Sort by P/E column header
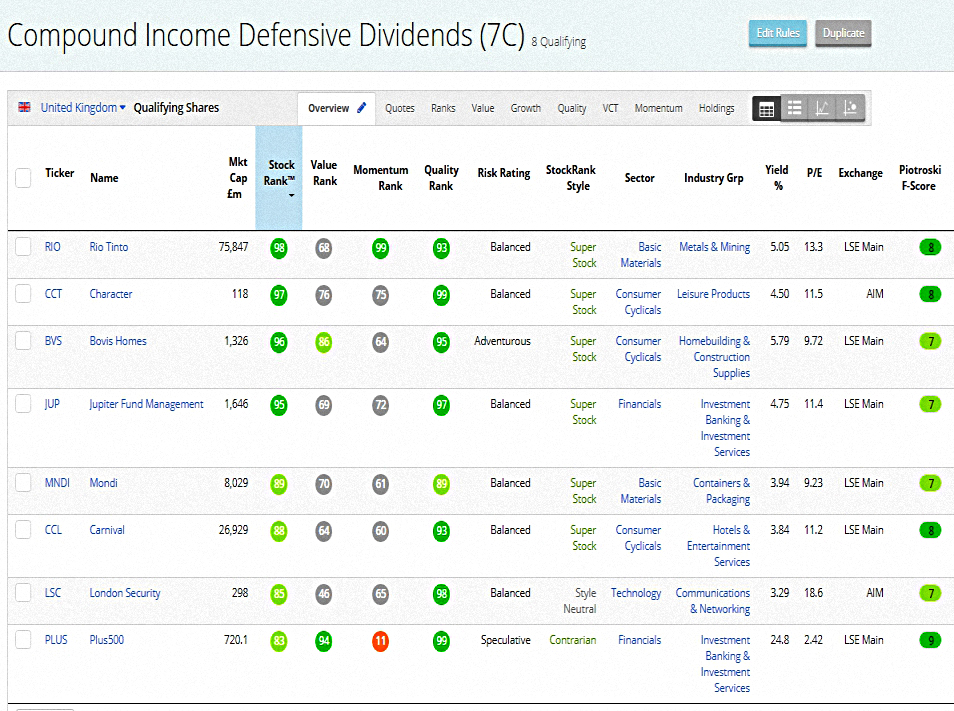This screenshot has width=954, height=711. pyautogui.click(x=814, y=173)
